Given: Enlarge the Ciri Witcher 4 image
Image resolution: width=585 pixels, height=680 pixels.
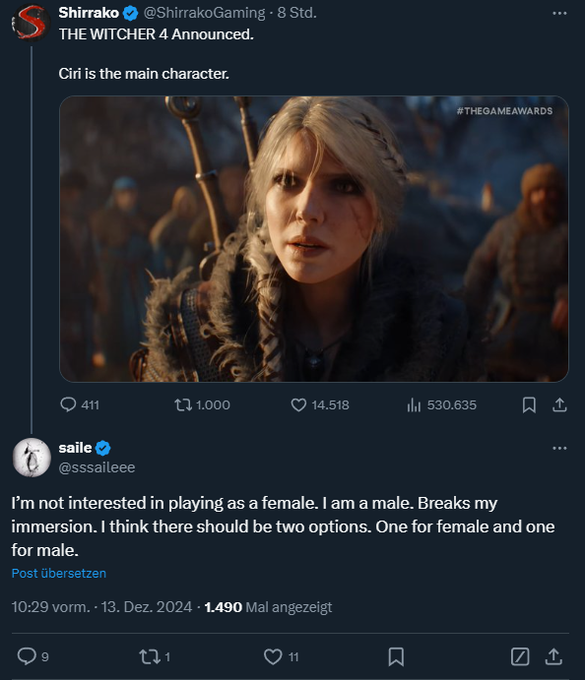Looking at the screenshot, I should [314, 239].
